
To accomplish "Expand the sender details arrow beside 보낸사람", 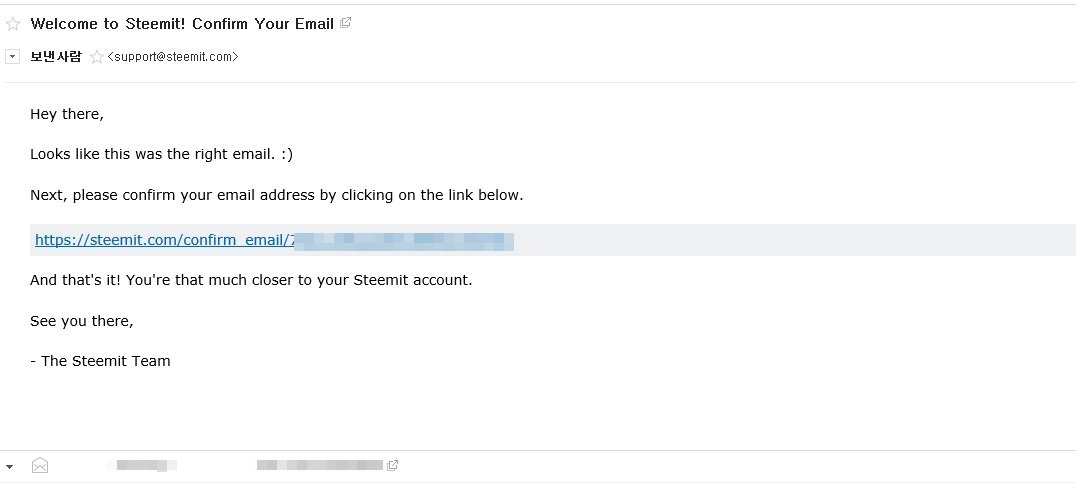I will [12, 57].
